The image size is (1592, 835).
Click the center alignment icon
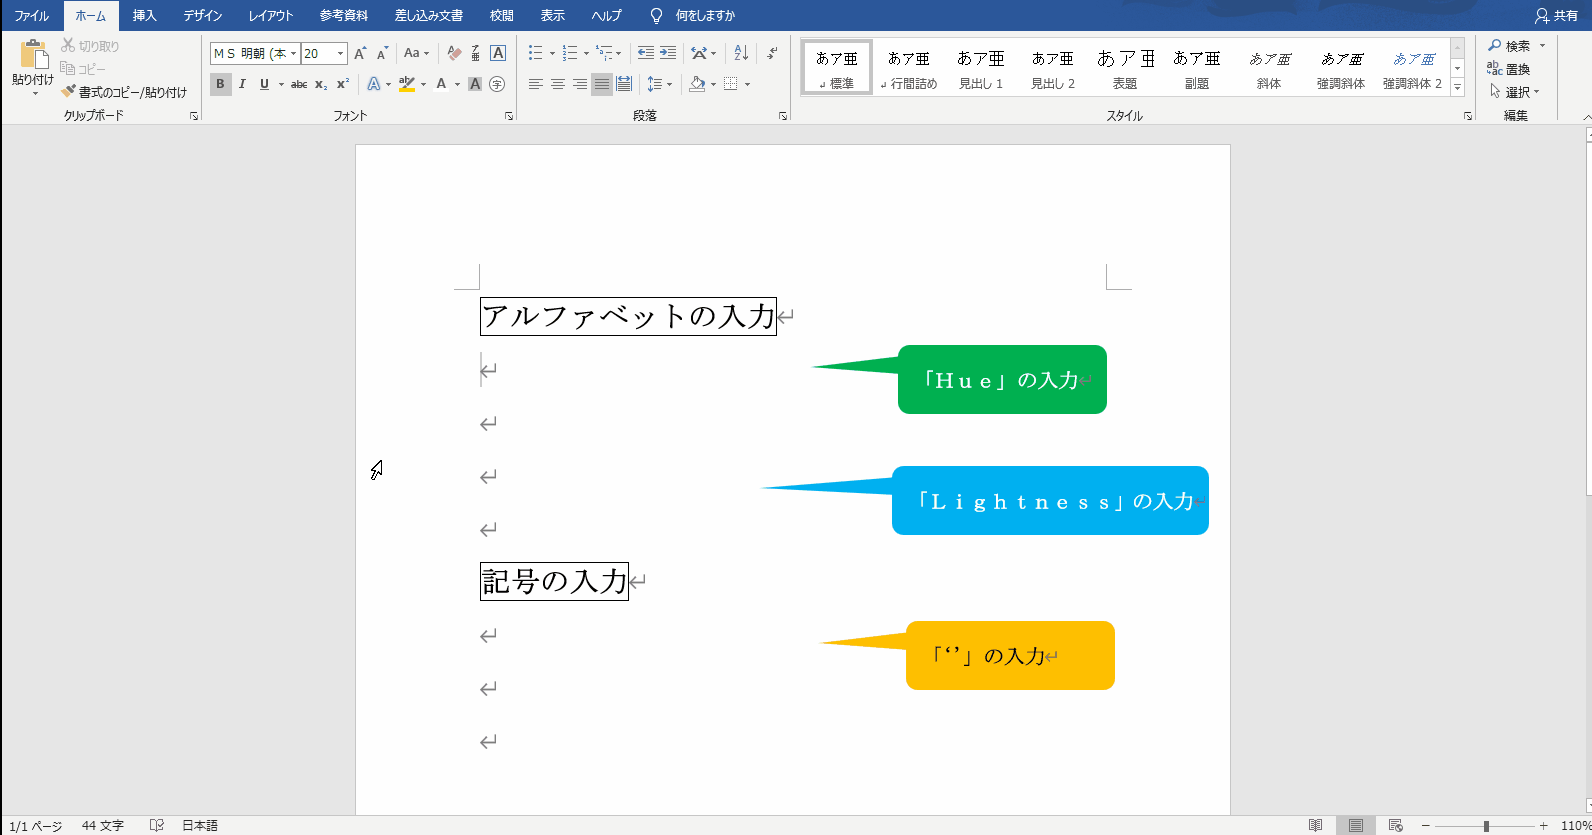click(x=557, y=84)
